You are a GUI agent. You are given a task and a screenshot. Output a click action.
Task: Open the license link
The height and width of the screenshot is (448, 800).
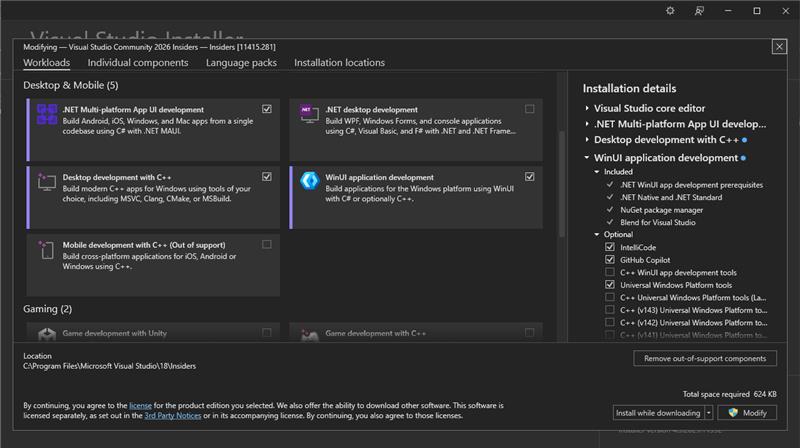coord(140,406)
